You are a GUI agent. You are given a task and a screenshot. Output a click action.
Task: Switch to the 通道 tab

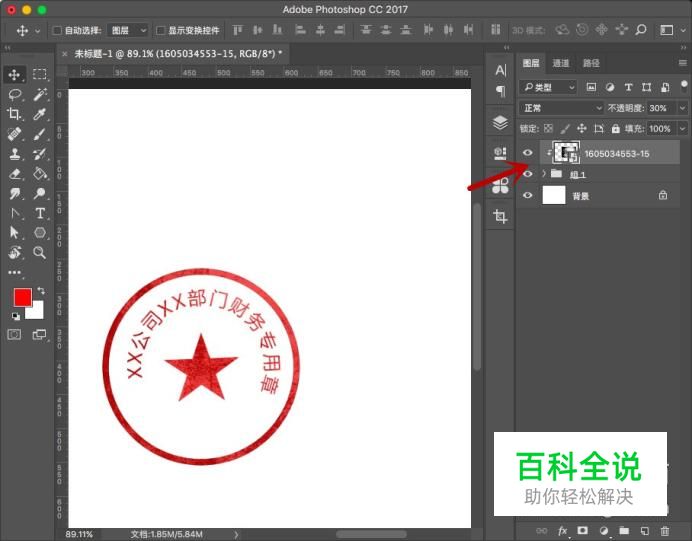coord(561,63)
